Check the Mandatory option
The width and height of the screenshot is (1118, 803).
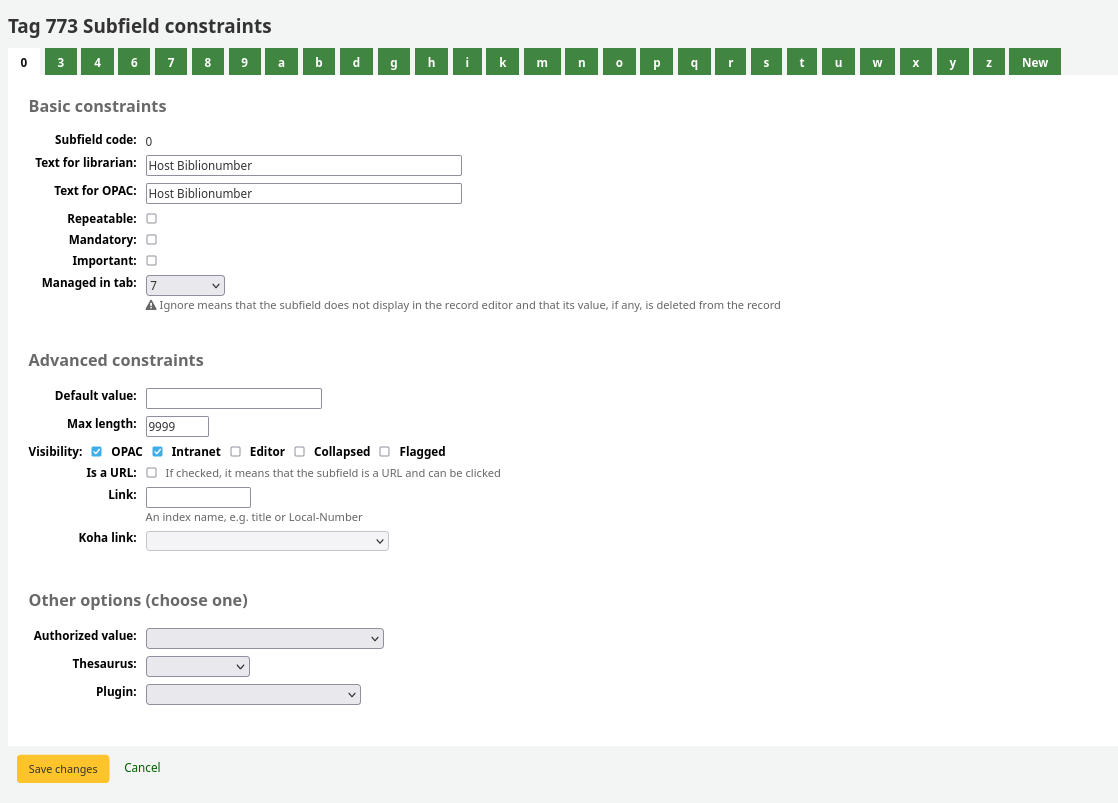click(152, 240)
